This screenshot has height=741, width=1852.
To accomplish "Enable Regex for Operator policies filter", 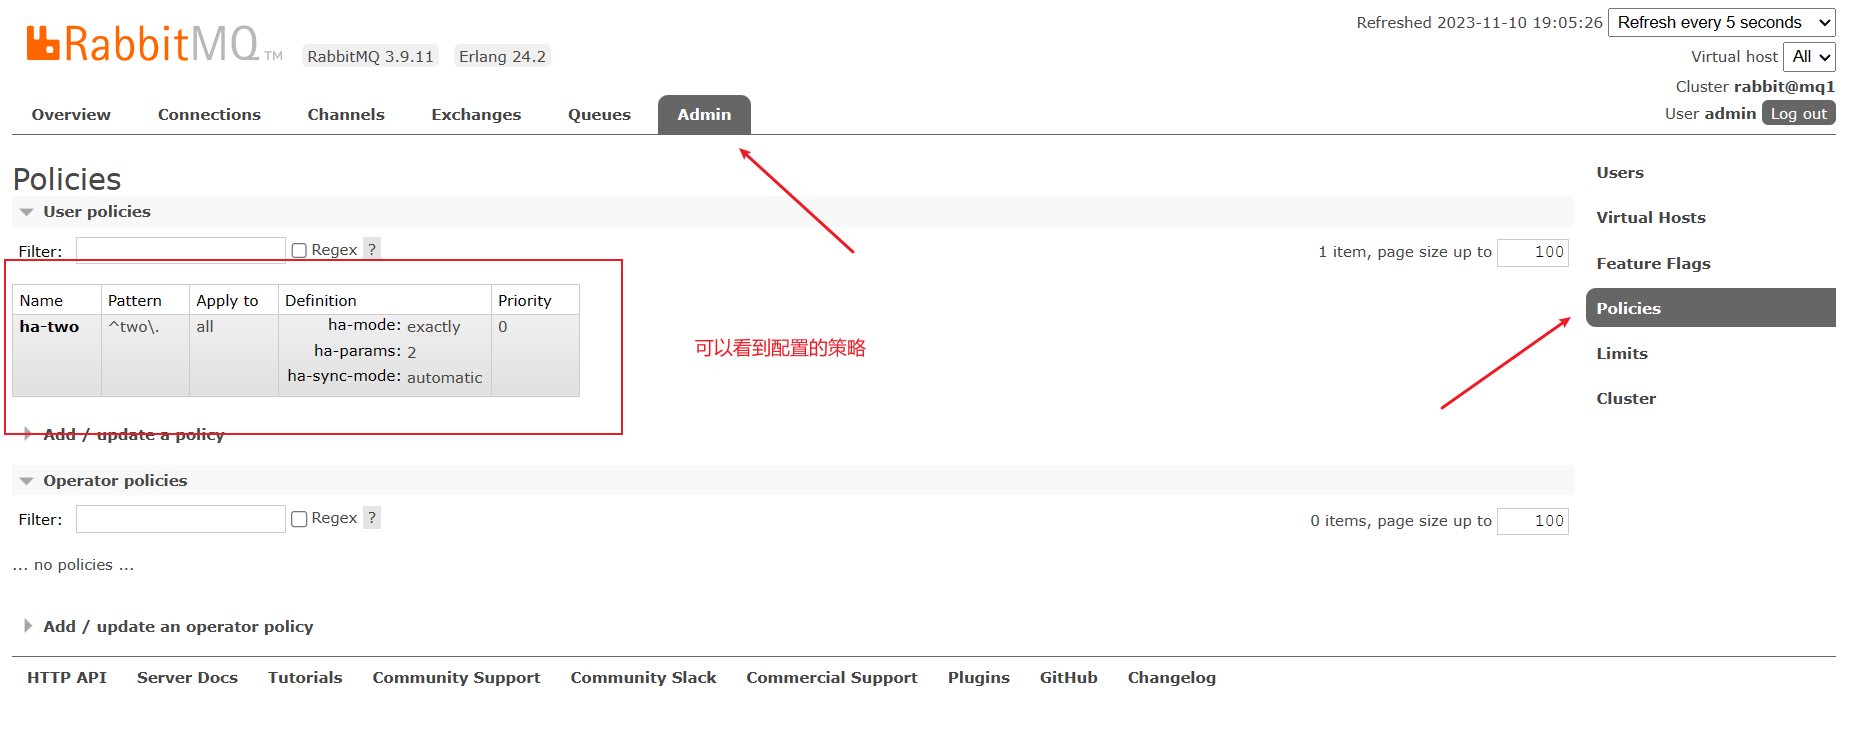I will (x=299, y=518).
